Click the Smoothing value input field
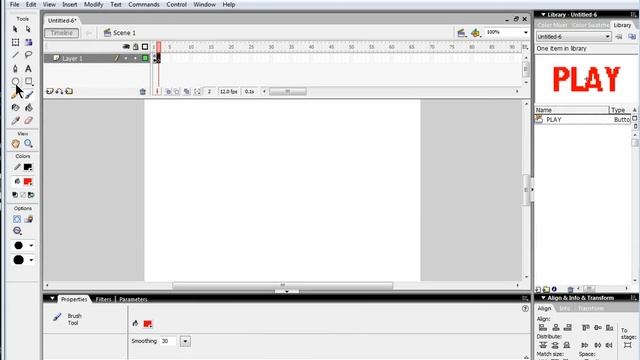Screen dimensions: 640x360 pos(169,341)
